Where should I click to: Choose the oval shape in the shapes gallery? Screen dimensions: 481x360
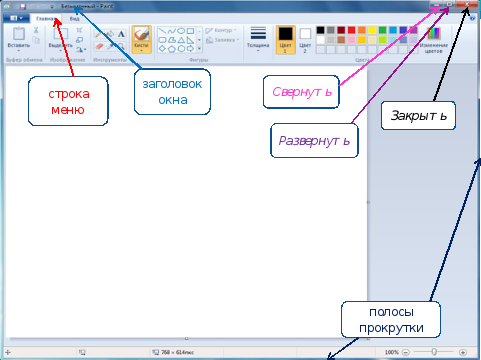[x=181, y=31]
